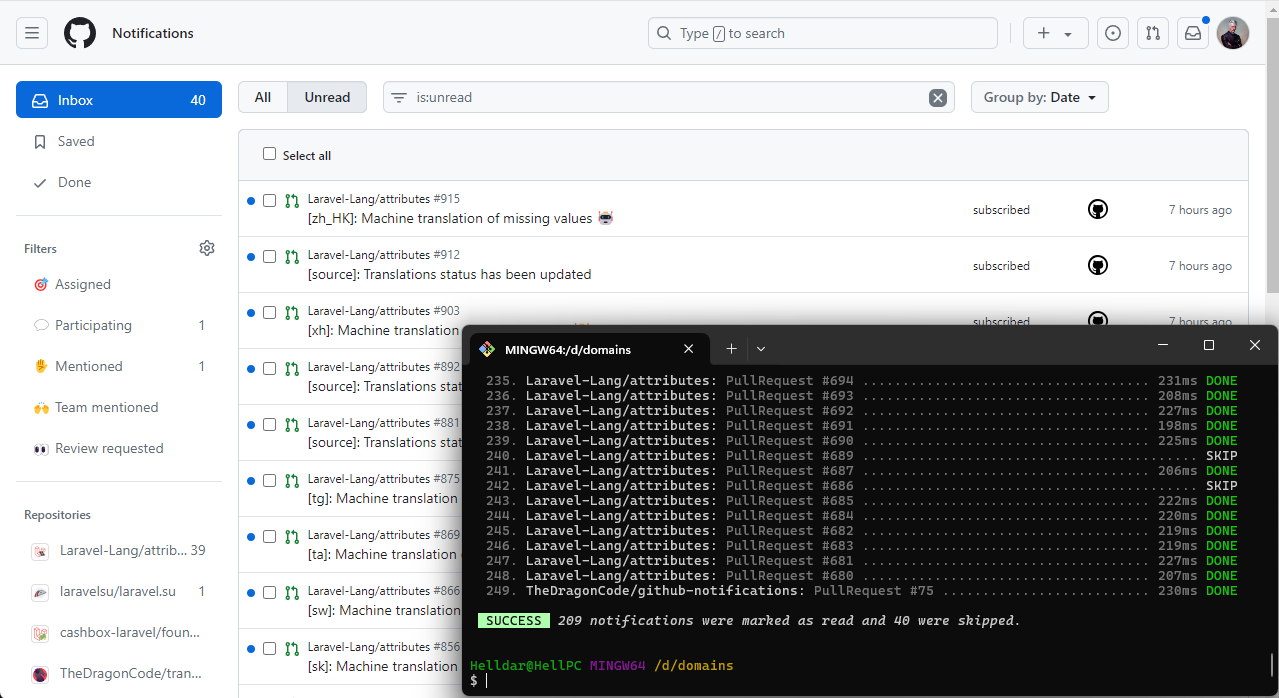The height and width of the screenshot is (698, 1279).
Task: Open the notifications inbox icon in header
Action: [x=1193, y=33]
